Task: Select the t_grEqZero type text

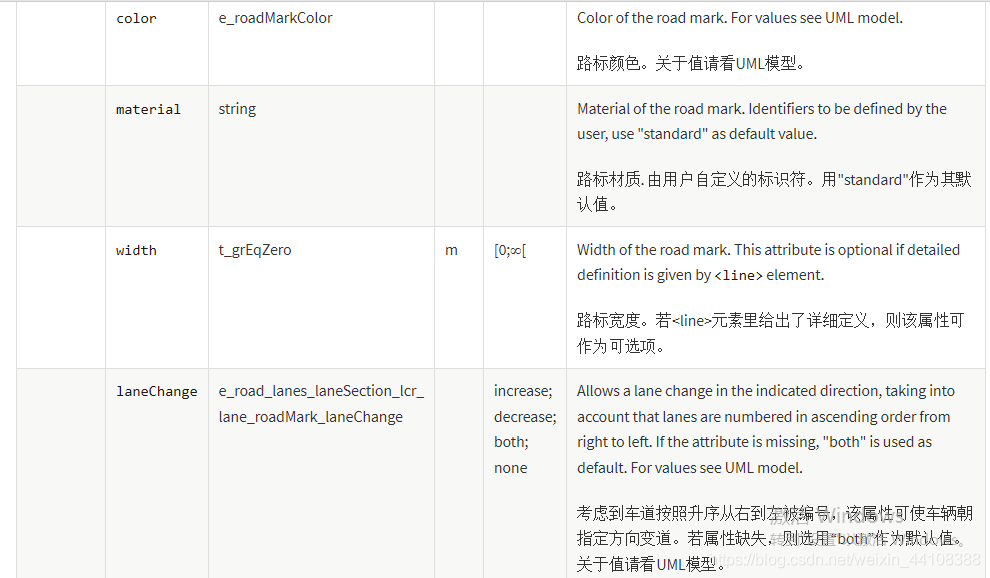Action: tap(255, 250)
